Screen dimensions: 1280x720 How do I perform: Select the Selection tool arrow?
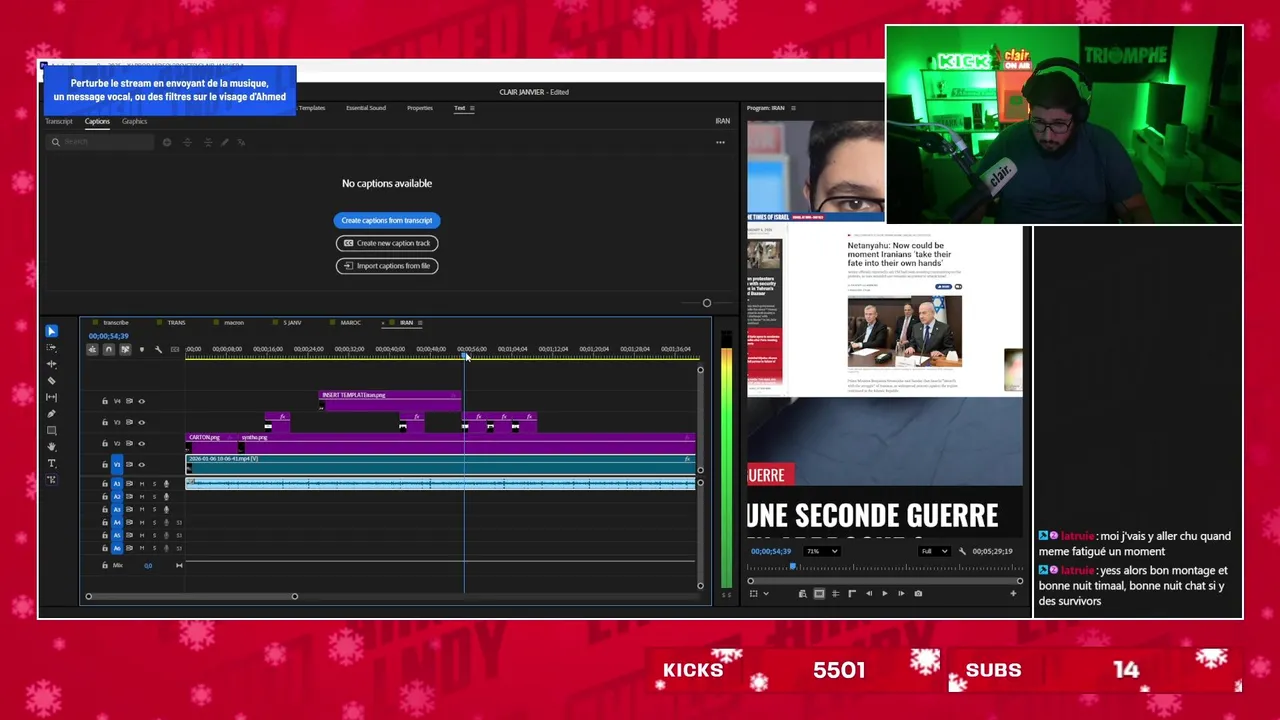pos(52,331)
